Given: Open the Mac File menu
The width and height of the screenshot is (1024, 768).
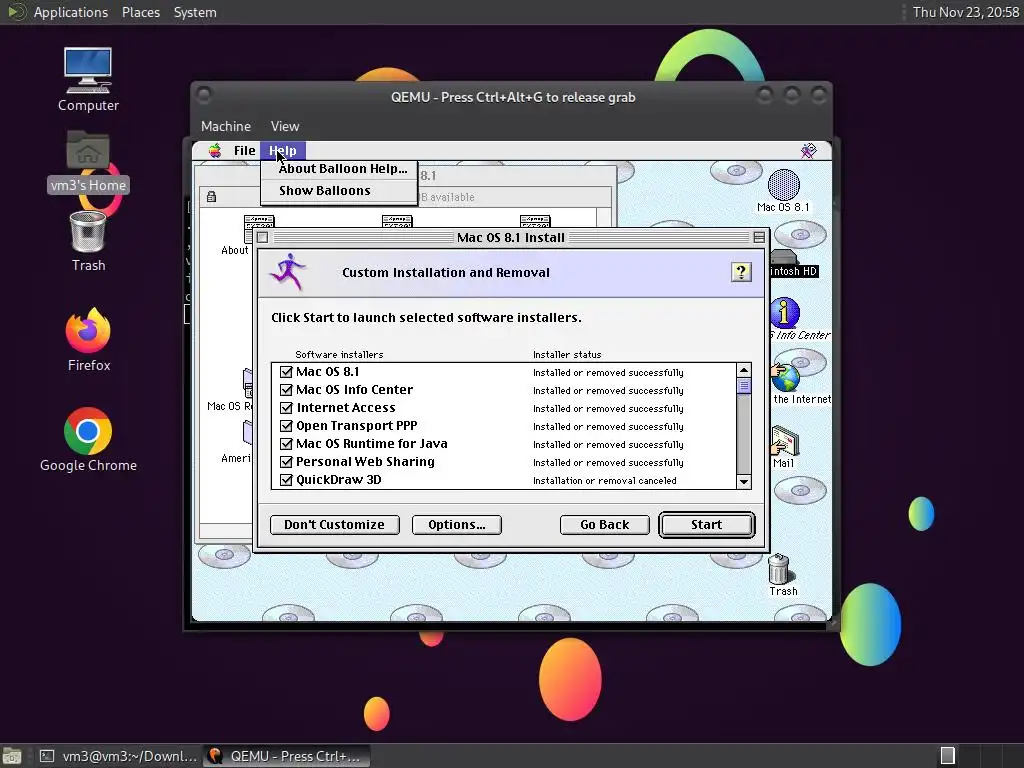Looking at the screenshot, I should click(x=244, y=151).
